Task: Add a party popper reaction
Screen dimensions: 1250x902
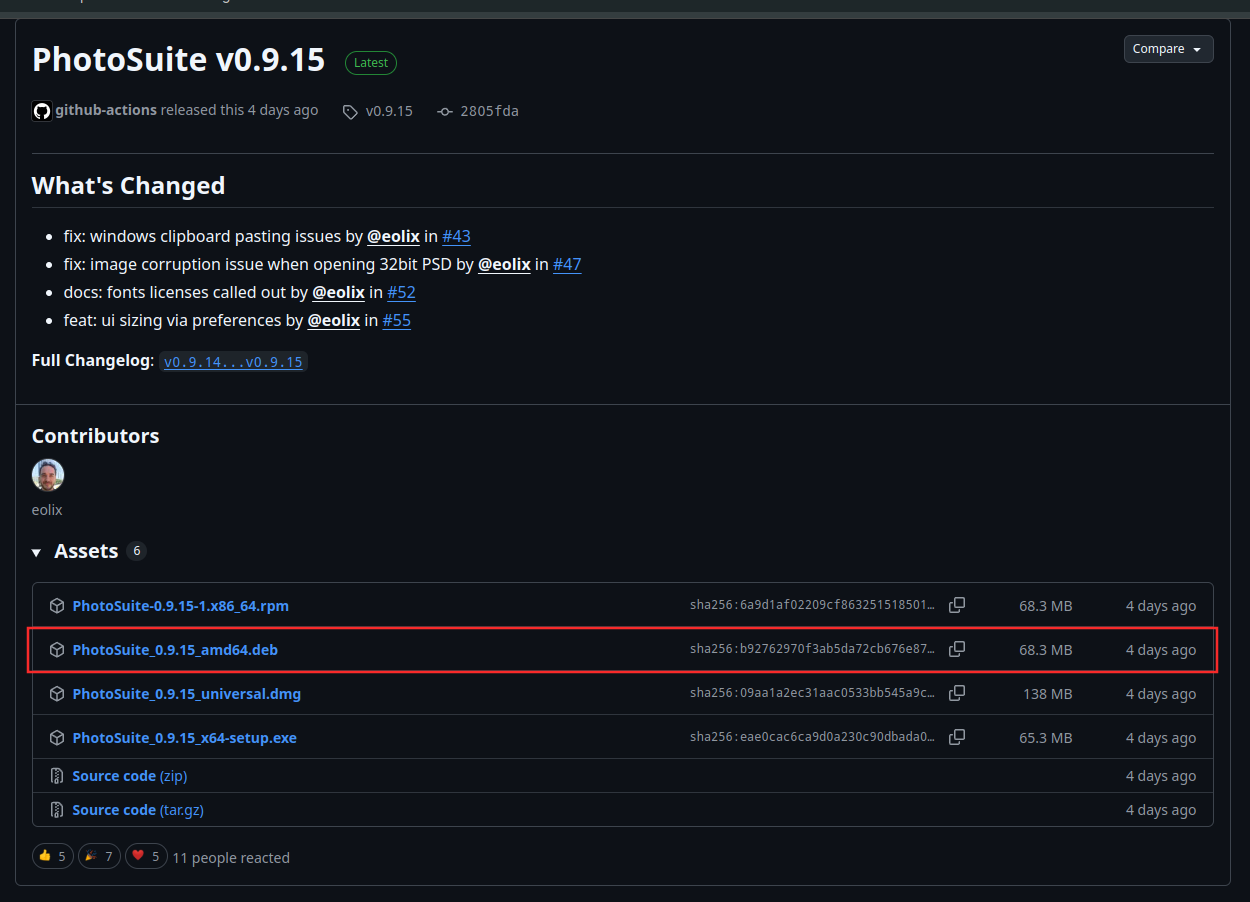Action: [99, 856]
